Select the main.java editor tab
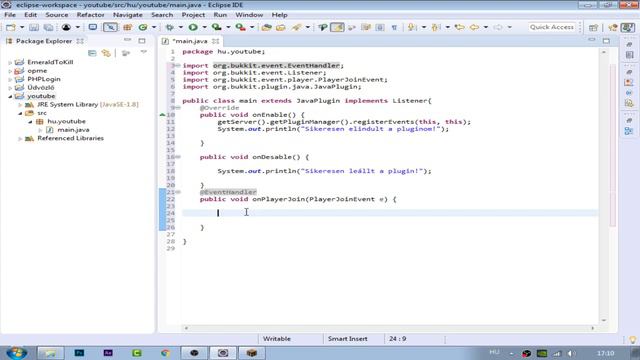Screen dimensions: 640x360 click(190, 41)
